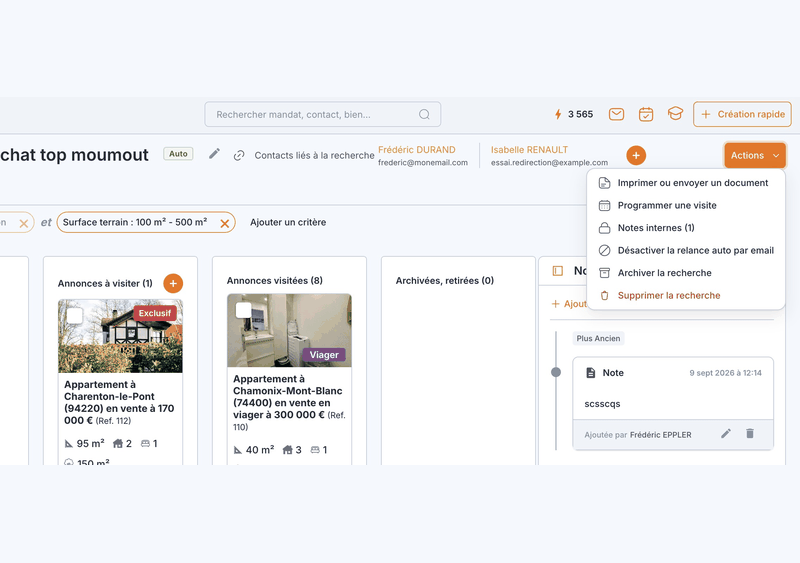This screenshot has height=563, width=800.
Task: Collapse the Actions dropdown
Action: point(755,155)
